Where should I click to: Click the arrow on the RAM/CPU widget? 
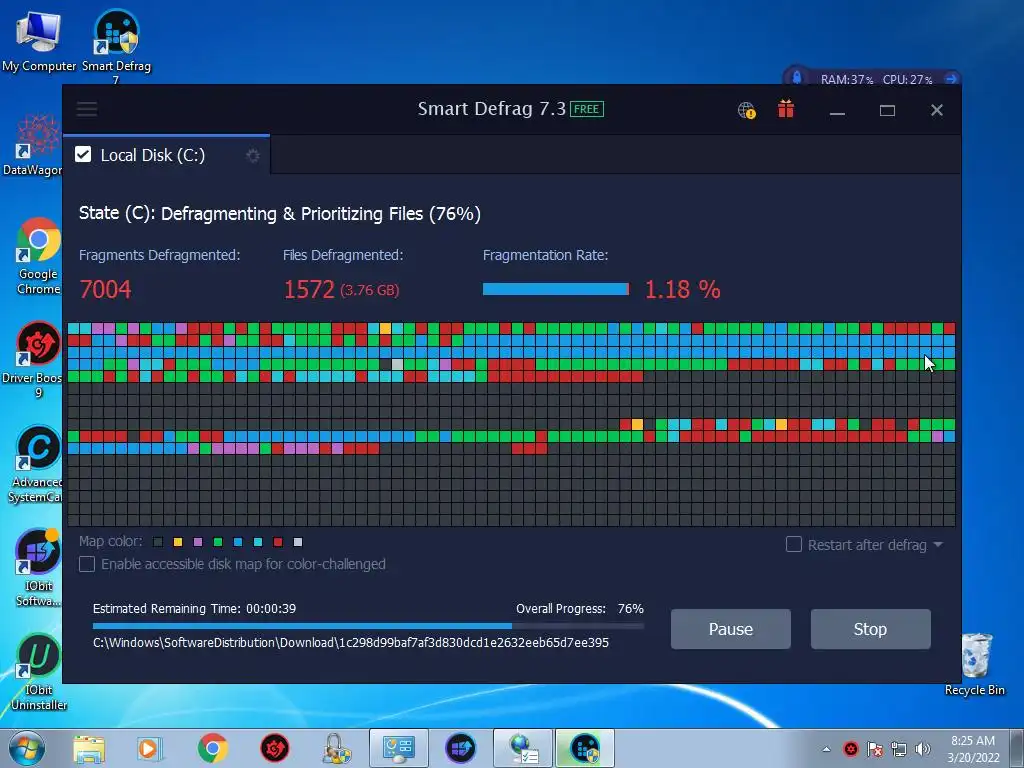(951, 79)
